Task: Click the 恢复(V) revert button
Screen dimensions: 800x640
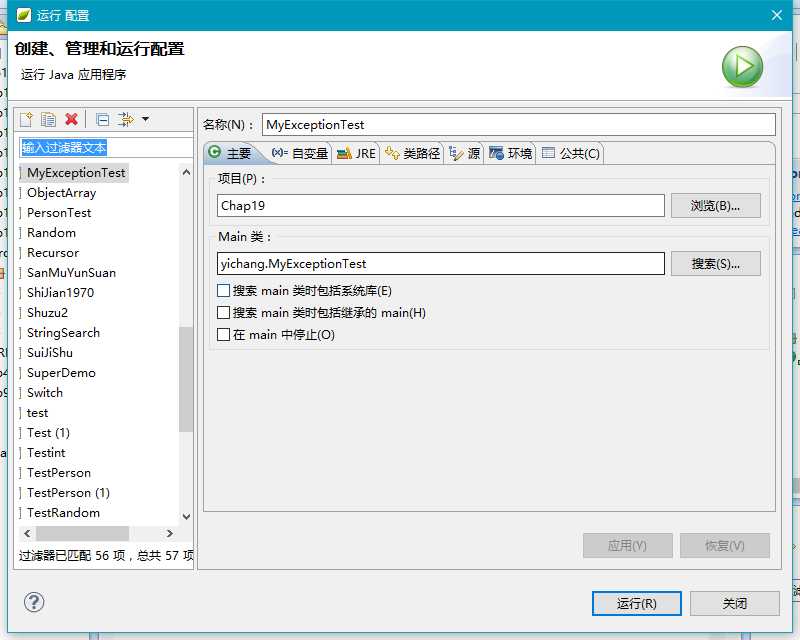Action: click(x=724, y=546)
